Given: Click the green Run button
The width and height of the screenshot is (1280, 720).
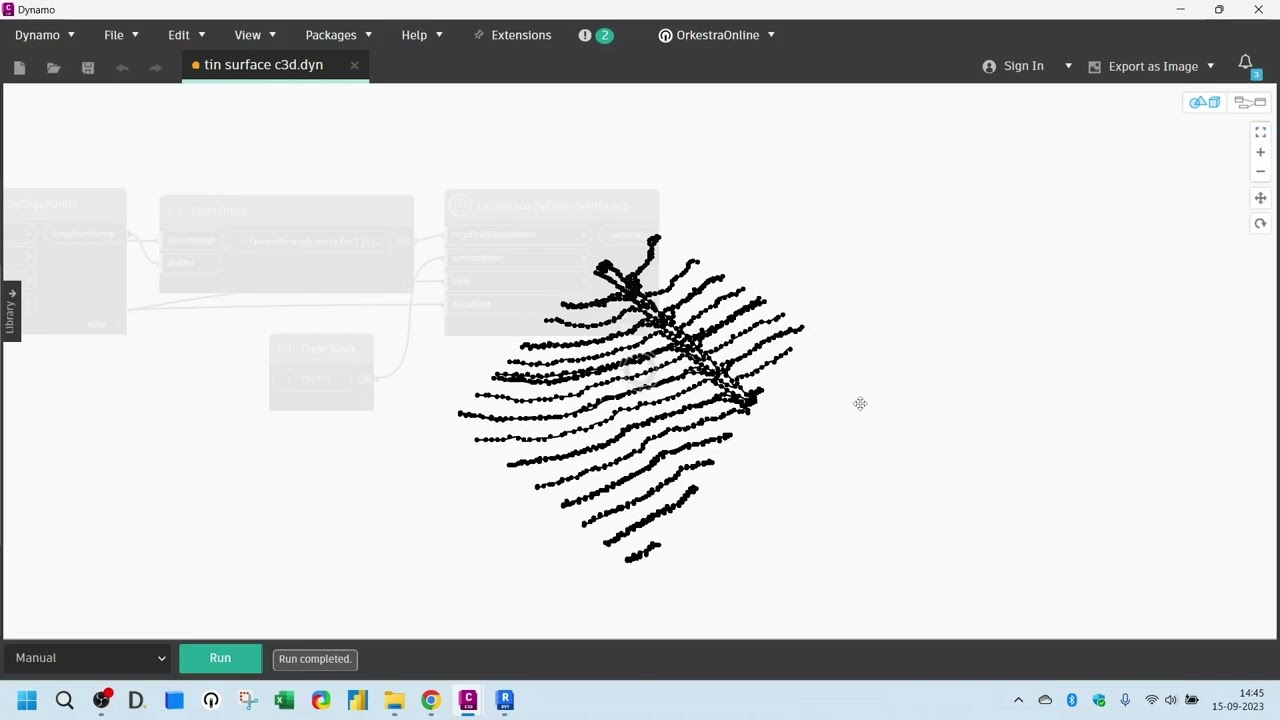Looking at the screenshot, I should 220,658.
